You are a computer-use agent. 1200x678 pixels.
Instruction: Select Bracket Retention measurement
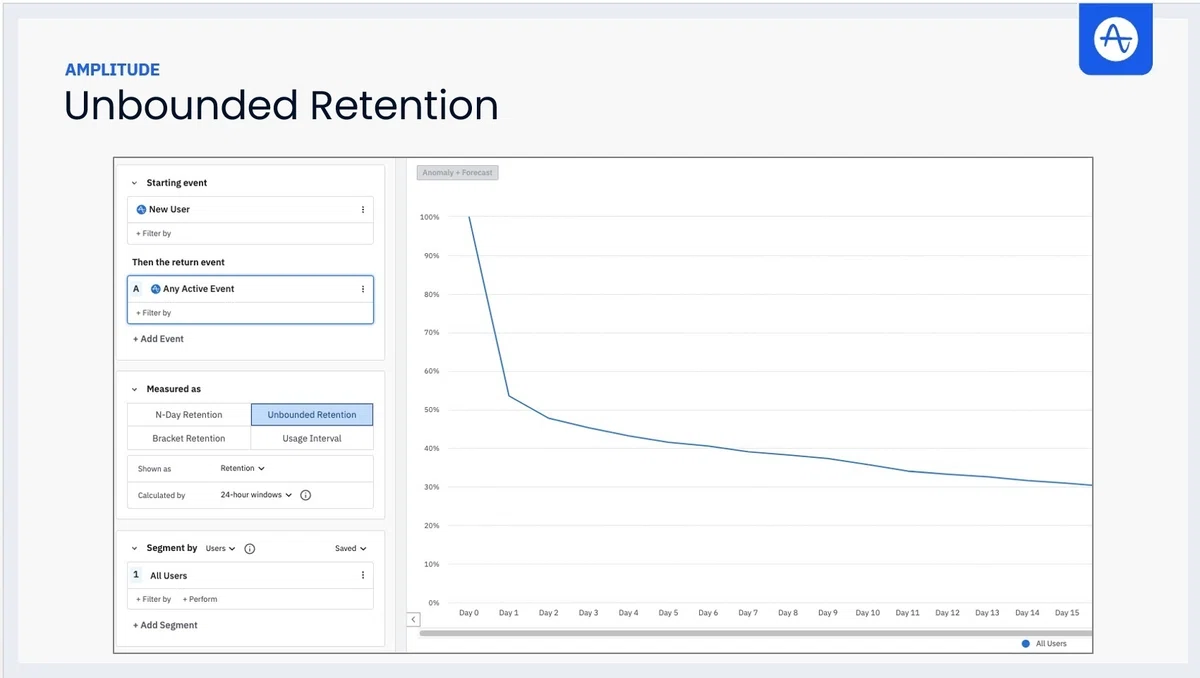click(189, 439)
